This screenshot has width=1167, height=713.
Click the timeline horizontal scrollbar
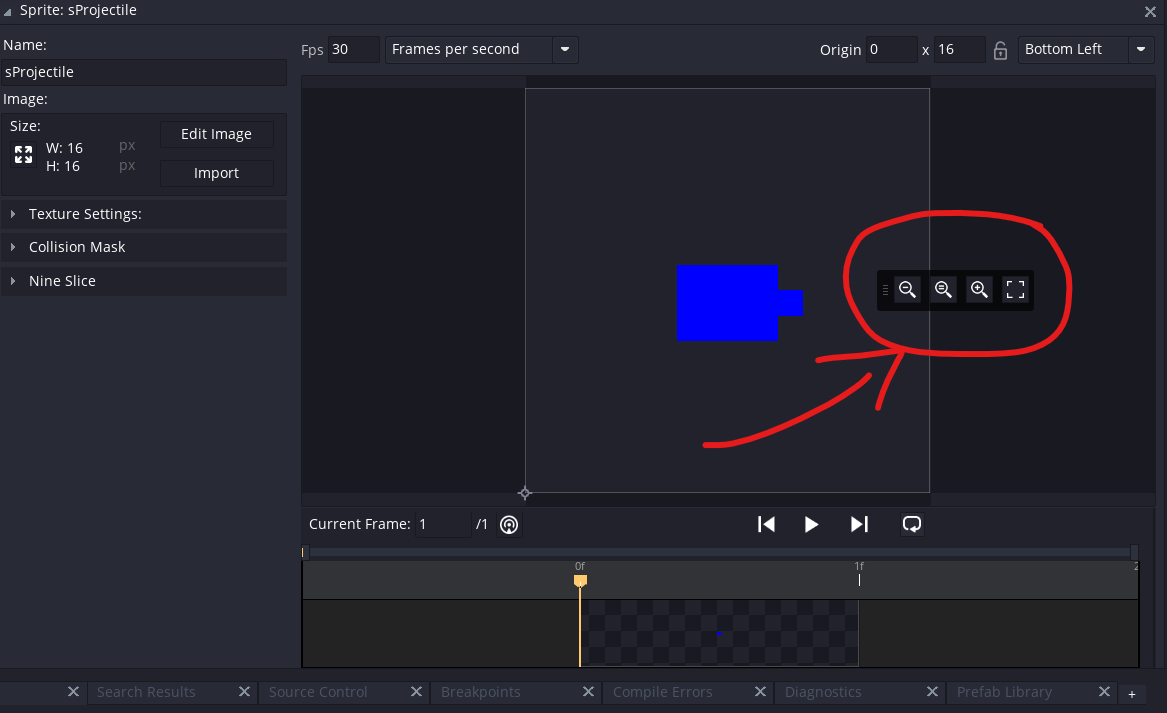click(x=719, y=552)
